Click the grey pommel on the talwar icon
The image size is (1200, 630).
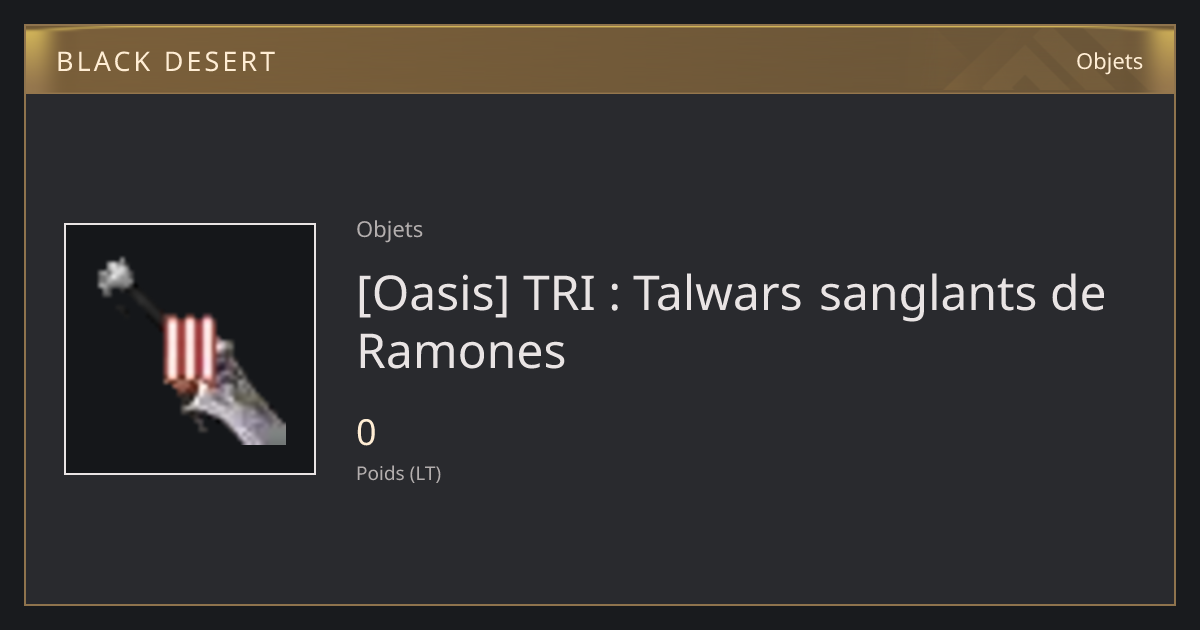pos(117,274)
